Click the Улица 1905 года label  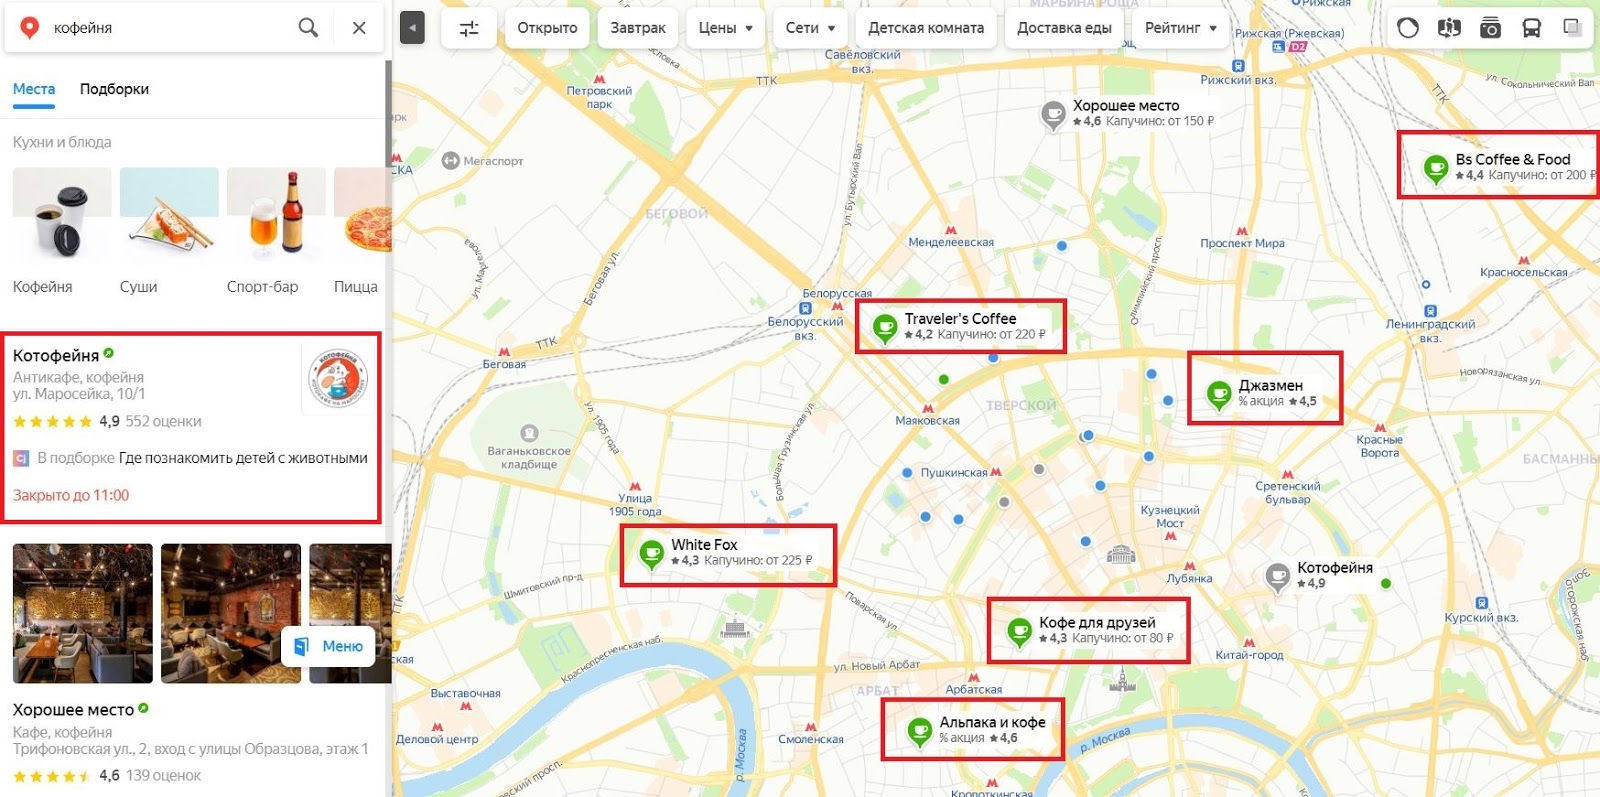[x=635, y=504]
